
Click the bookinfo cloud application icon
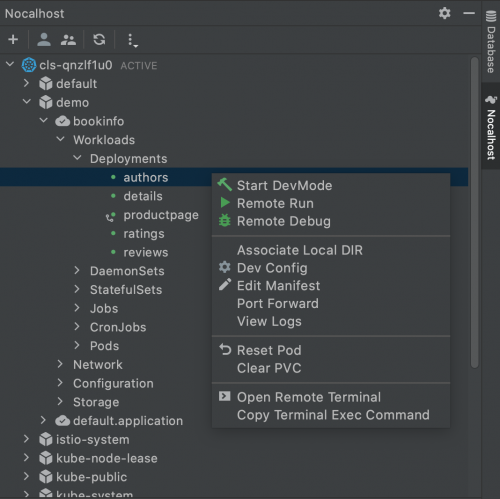pyautogui.click(x=62, y=121)
